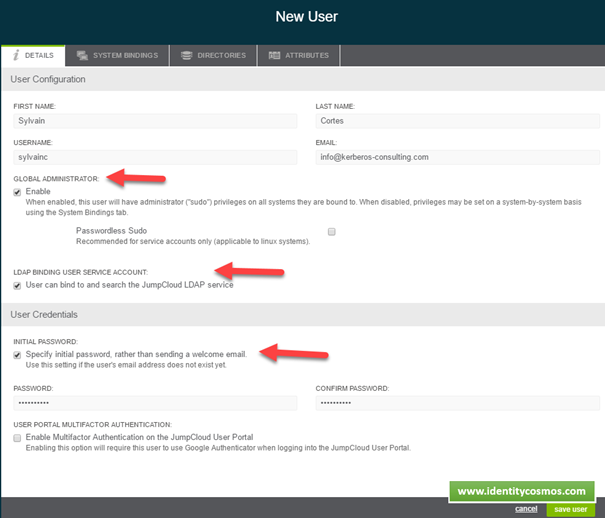
Task: Click the Last Name field containing Cortes
Action: (x=458, y=121)
